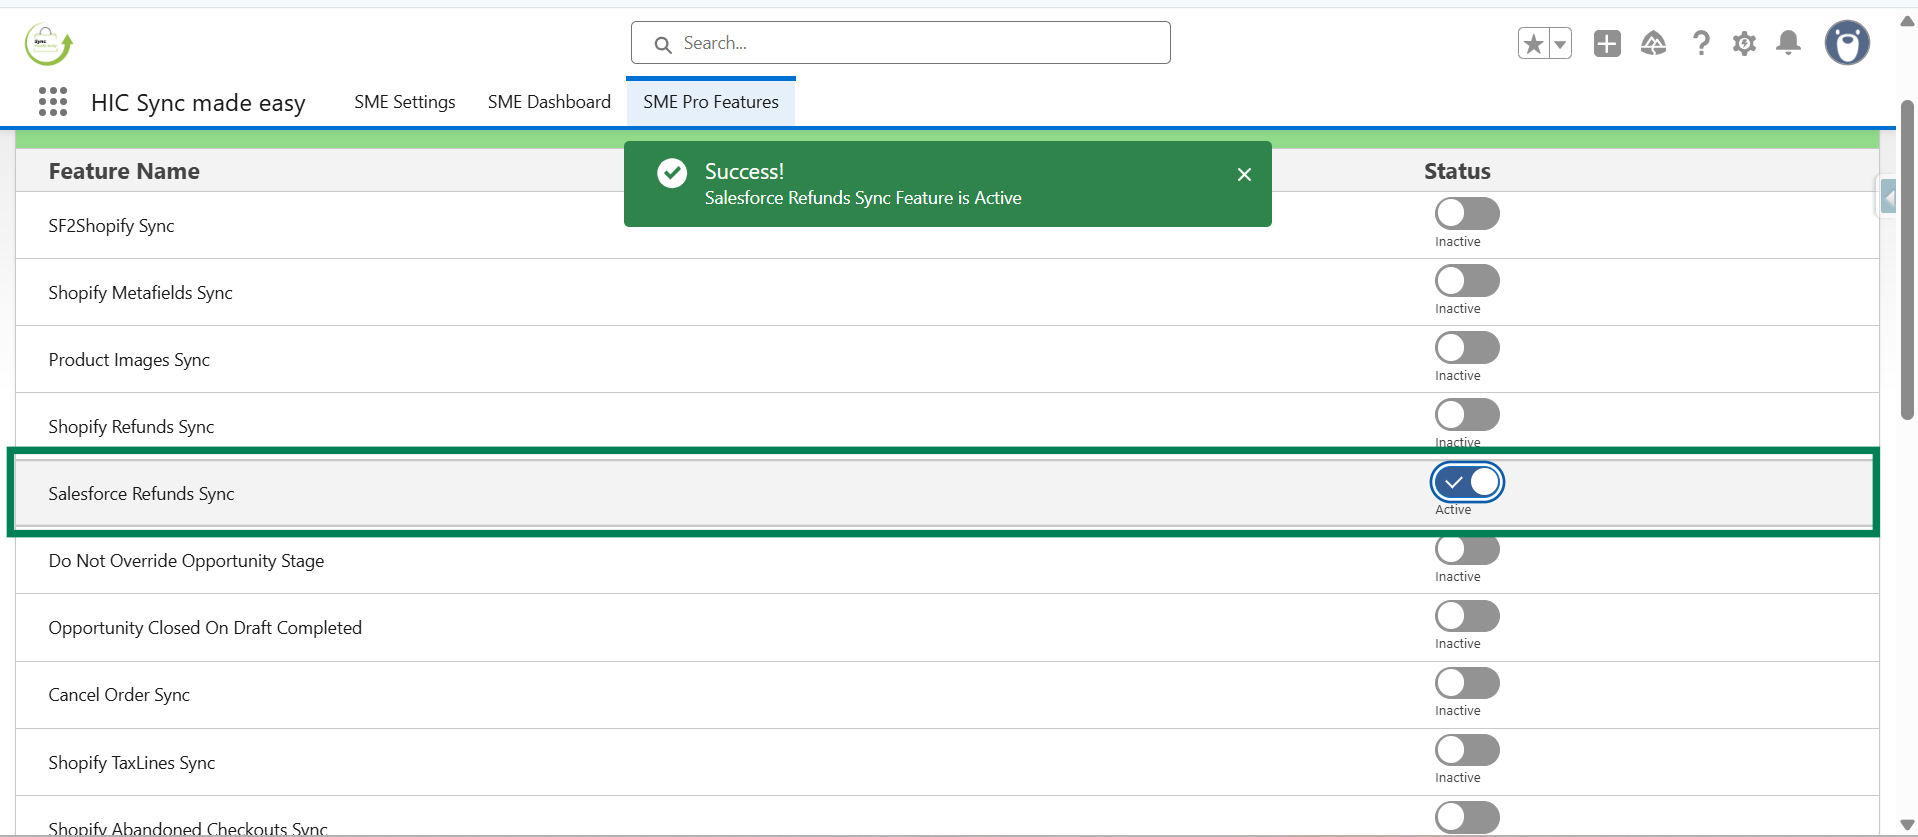Click the success checkmark icon in toast

point(672,173)
